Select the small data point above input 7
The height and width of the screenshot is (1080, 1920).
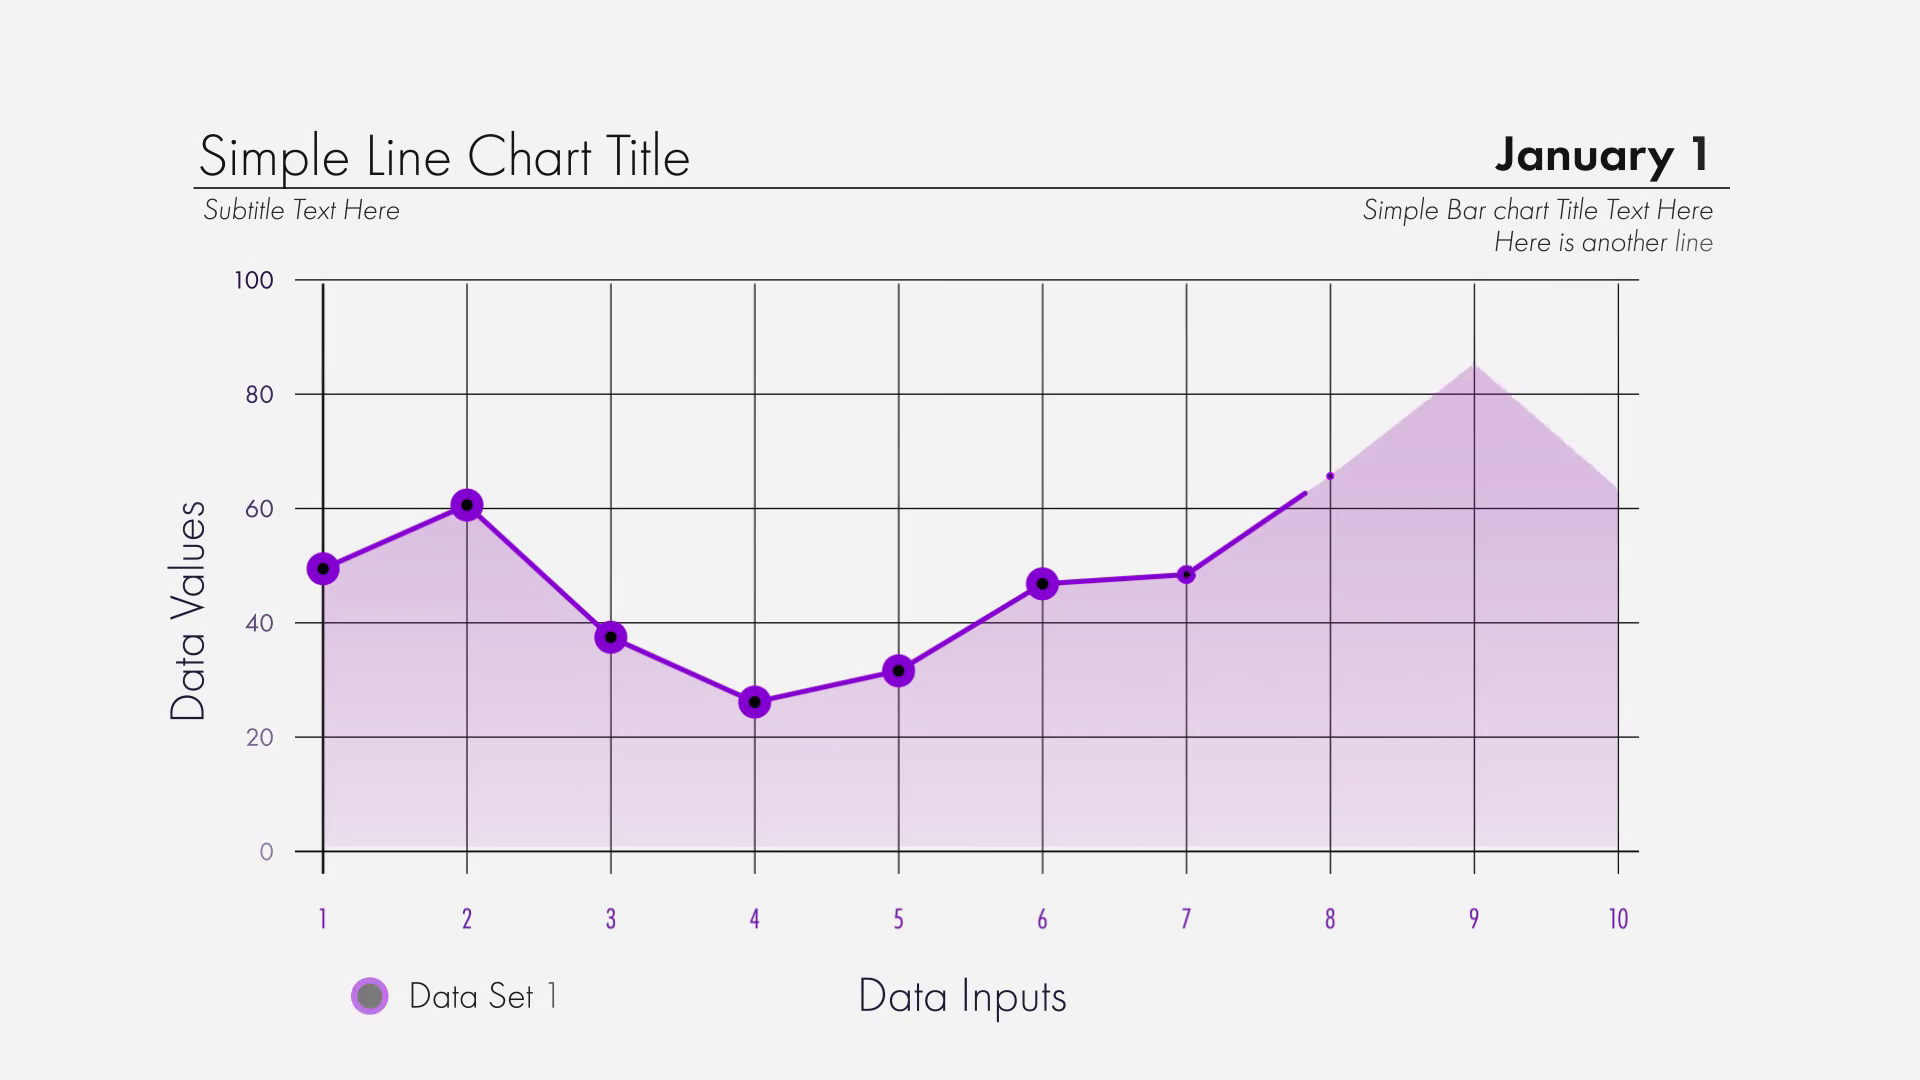(1186, 575)
